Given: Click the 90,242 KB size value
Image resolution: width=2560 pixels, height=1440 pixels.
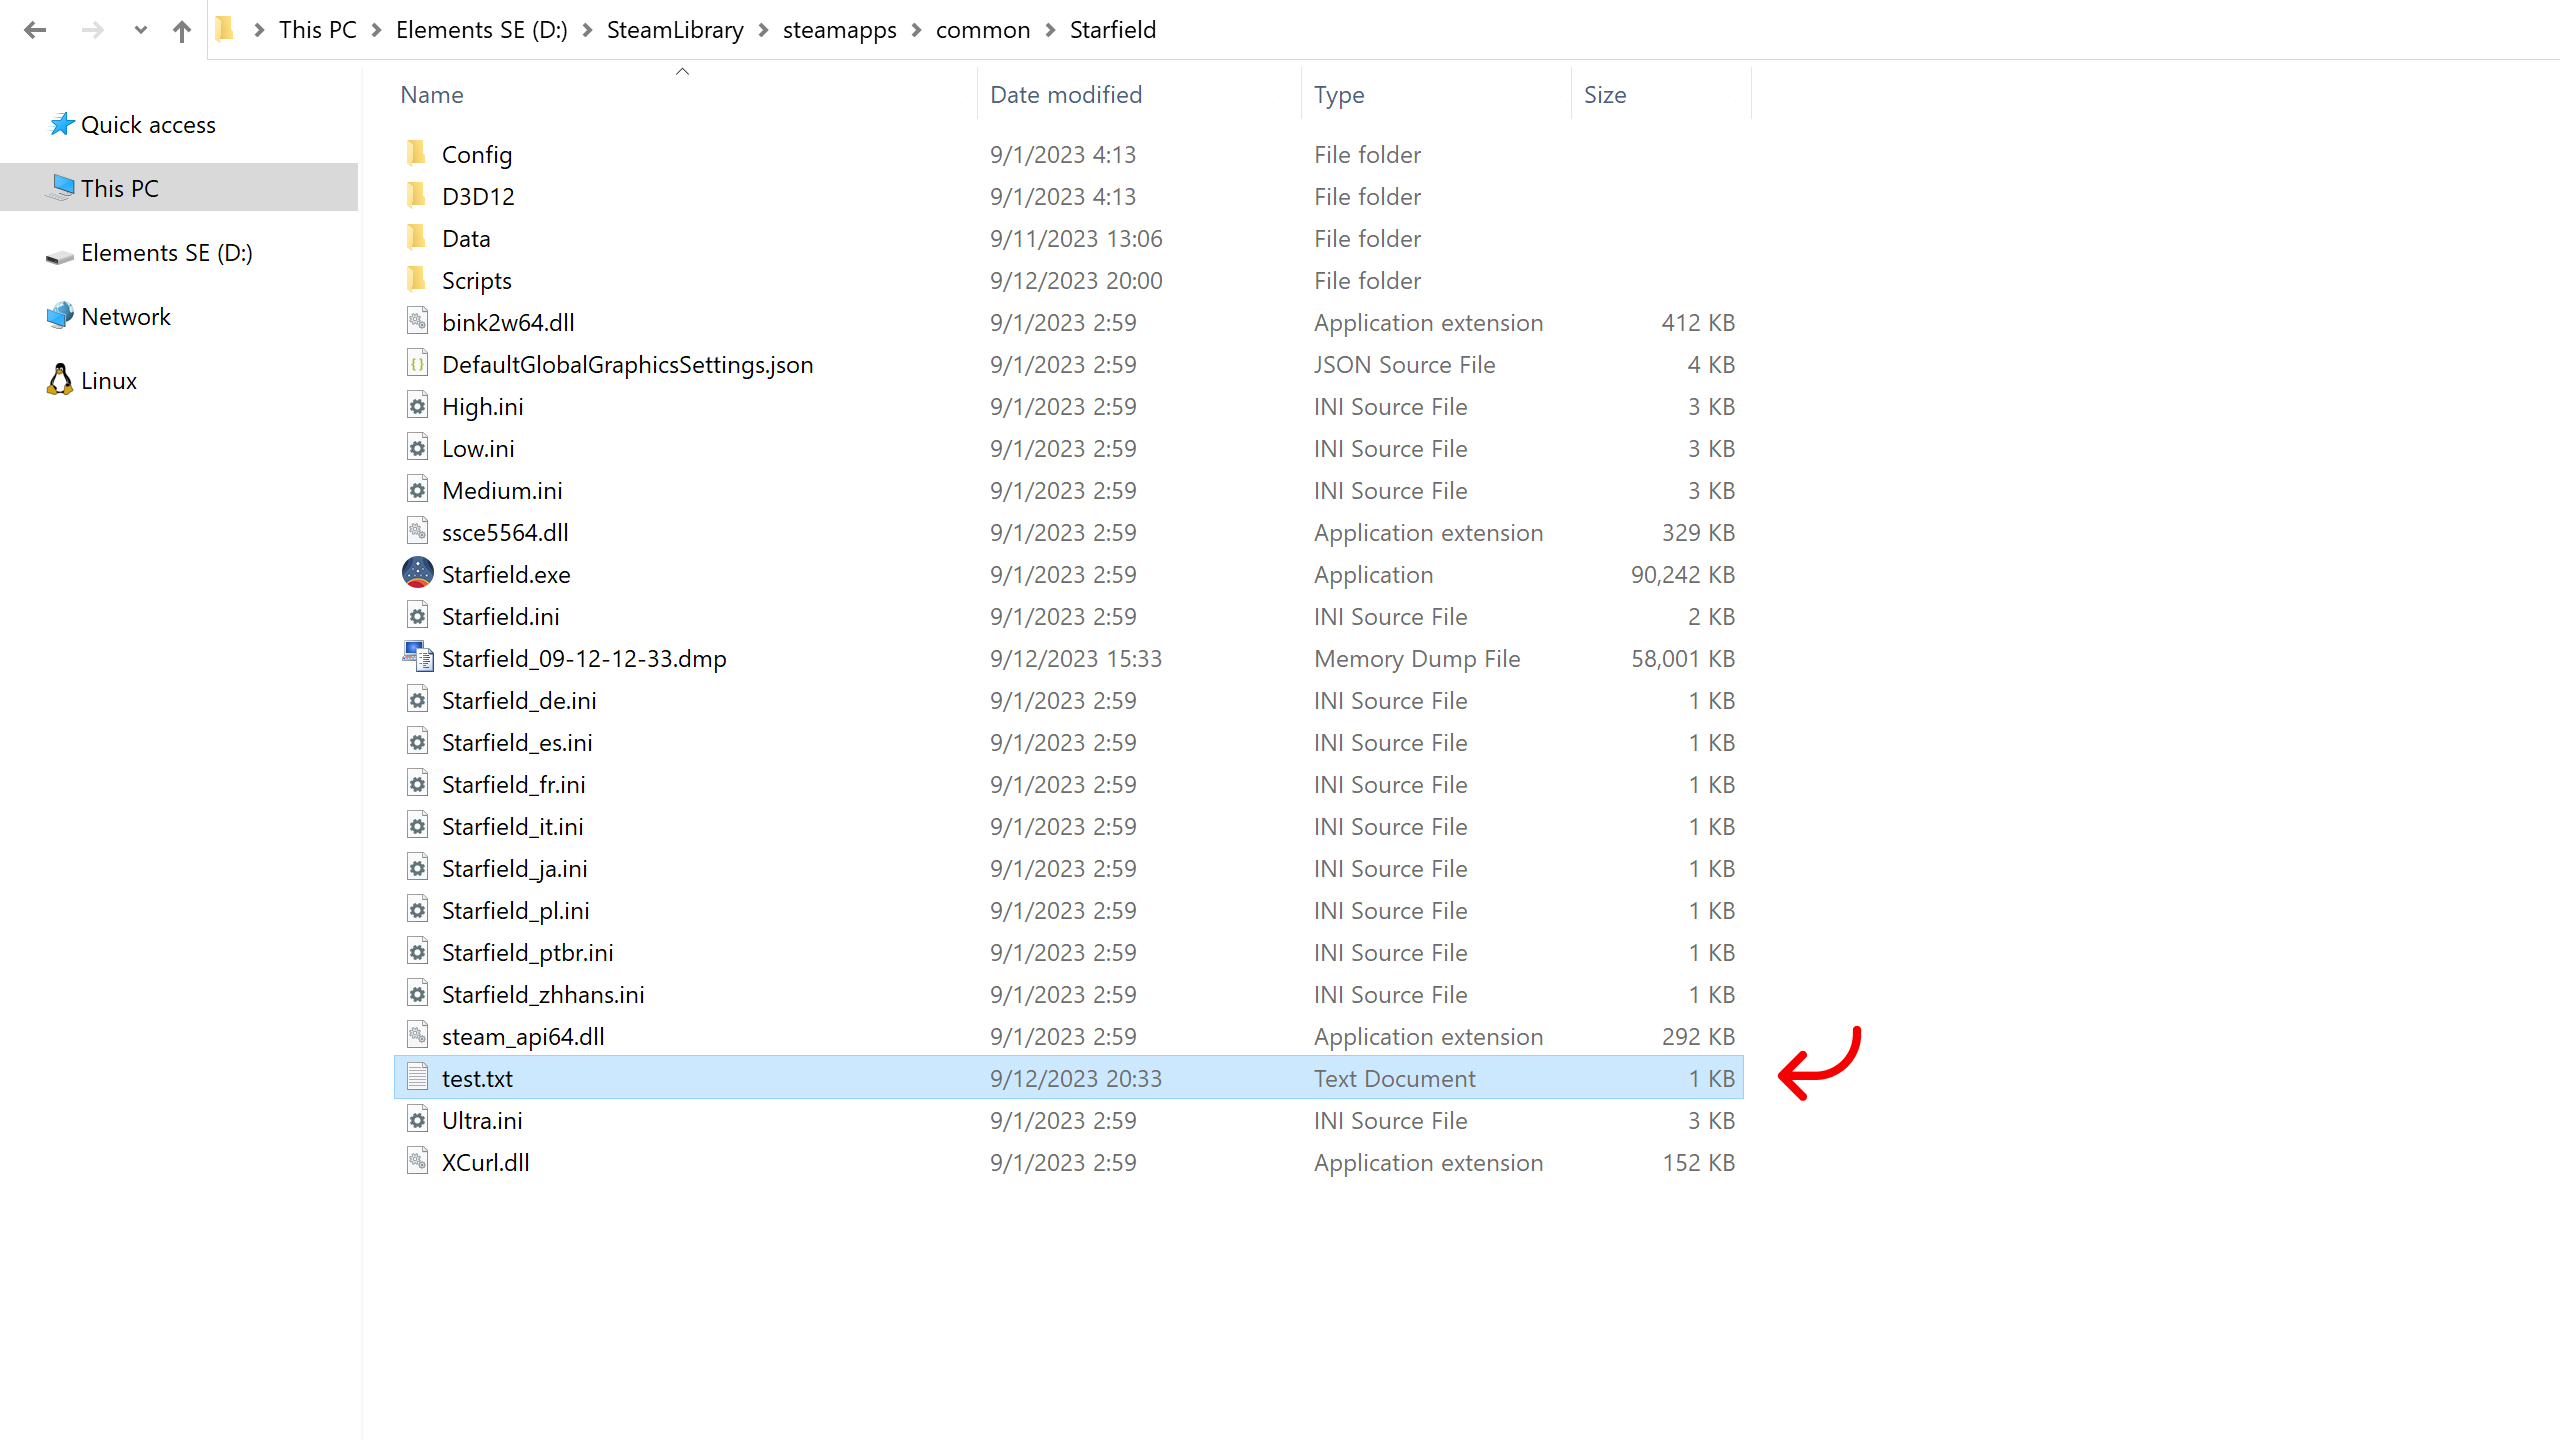Looking at the screenshot, I should (1683, 575).
